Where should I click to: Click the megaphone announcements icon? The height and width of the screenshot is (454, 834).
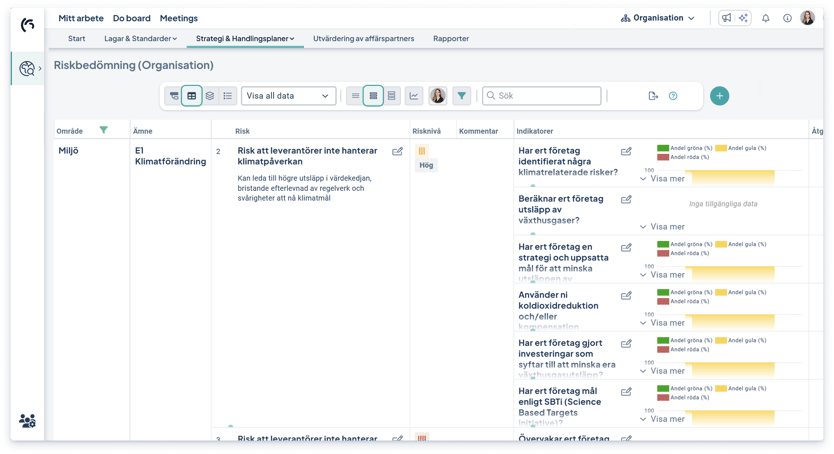point(727,18)
